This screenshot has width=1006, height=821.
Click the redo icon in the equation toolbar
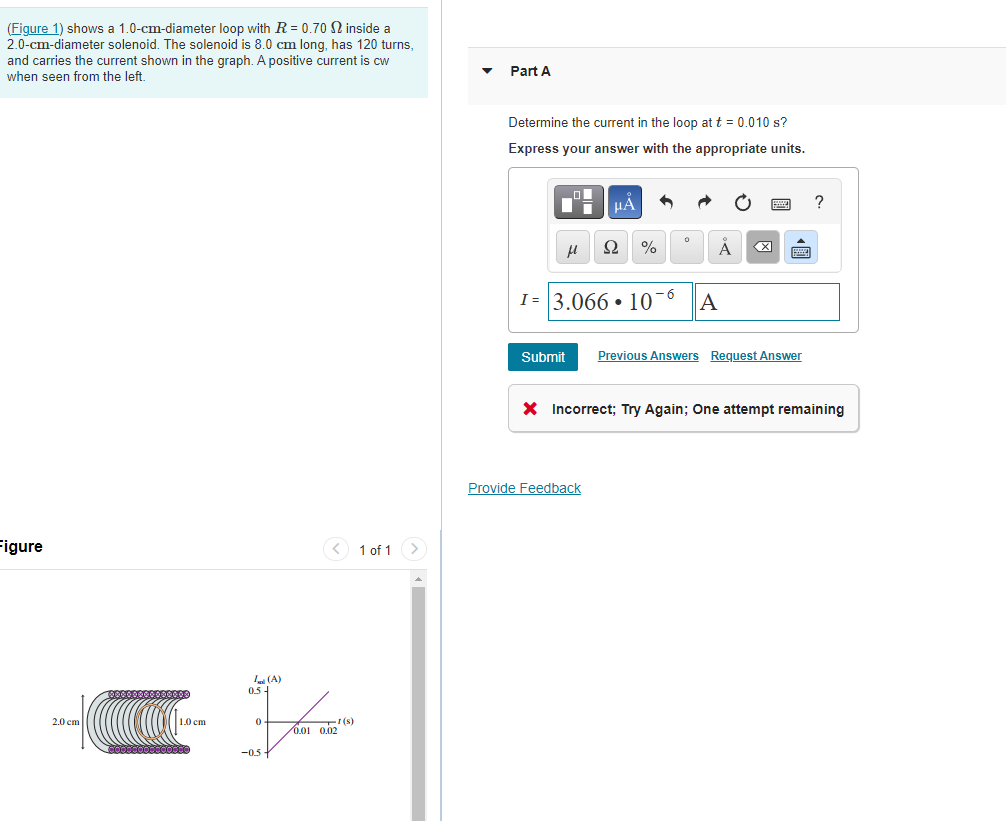point(704,202)
